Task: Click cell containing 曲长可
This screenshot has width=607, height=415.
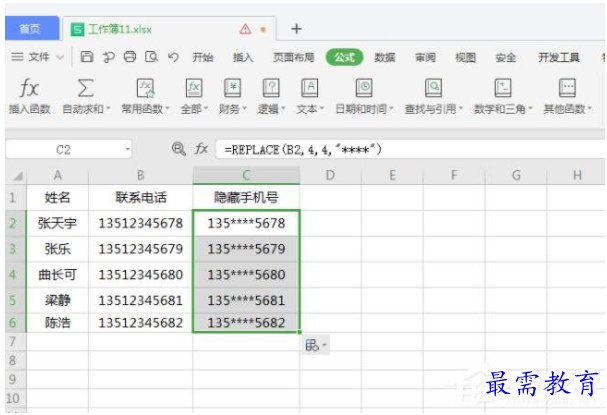Action: coord(57,275)
